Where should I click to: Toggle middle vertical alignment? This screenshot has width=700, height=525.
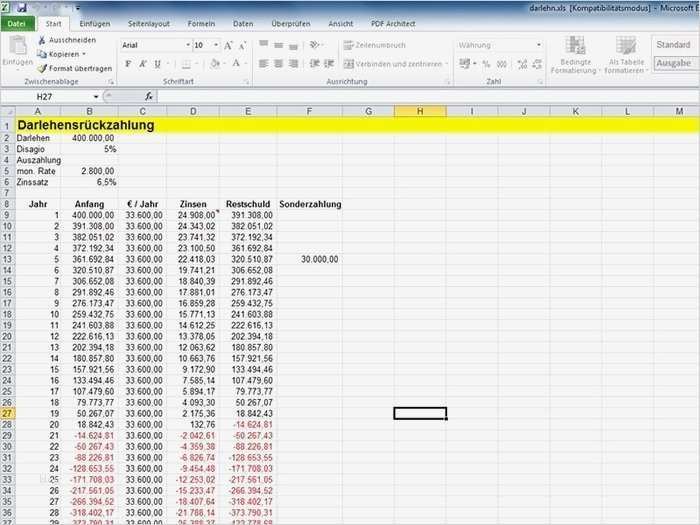tap(279, 45)
